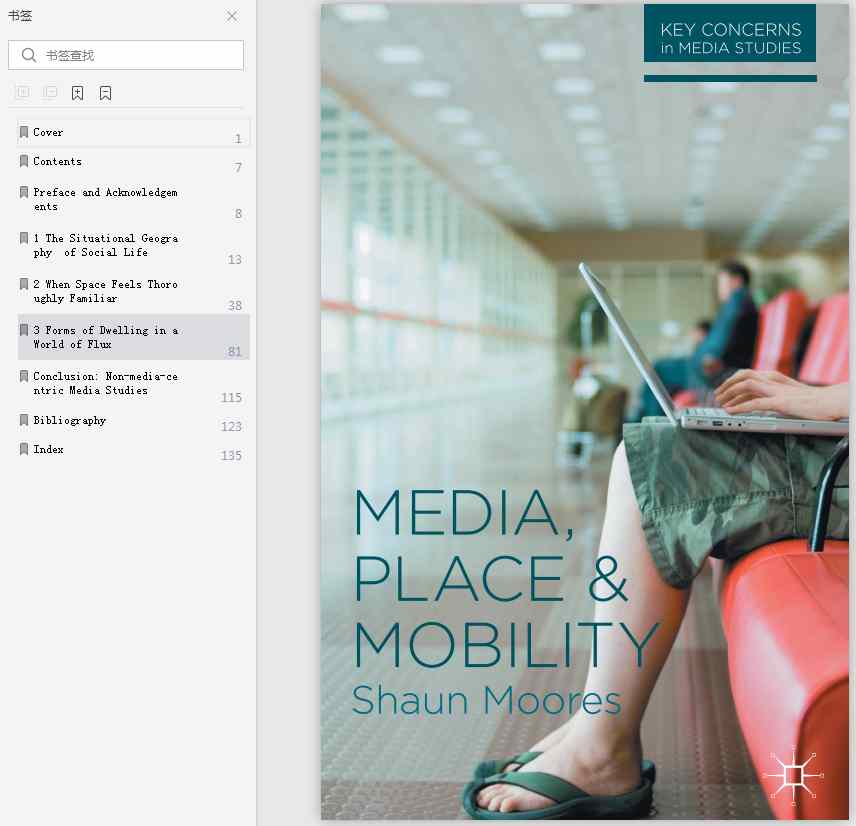856x826 pixels.
Task: Click the publisher logo on the cover
Action: pos(795,775)
